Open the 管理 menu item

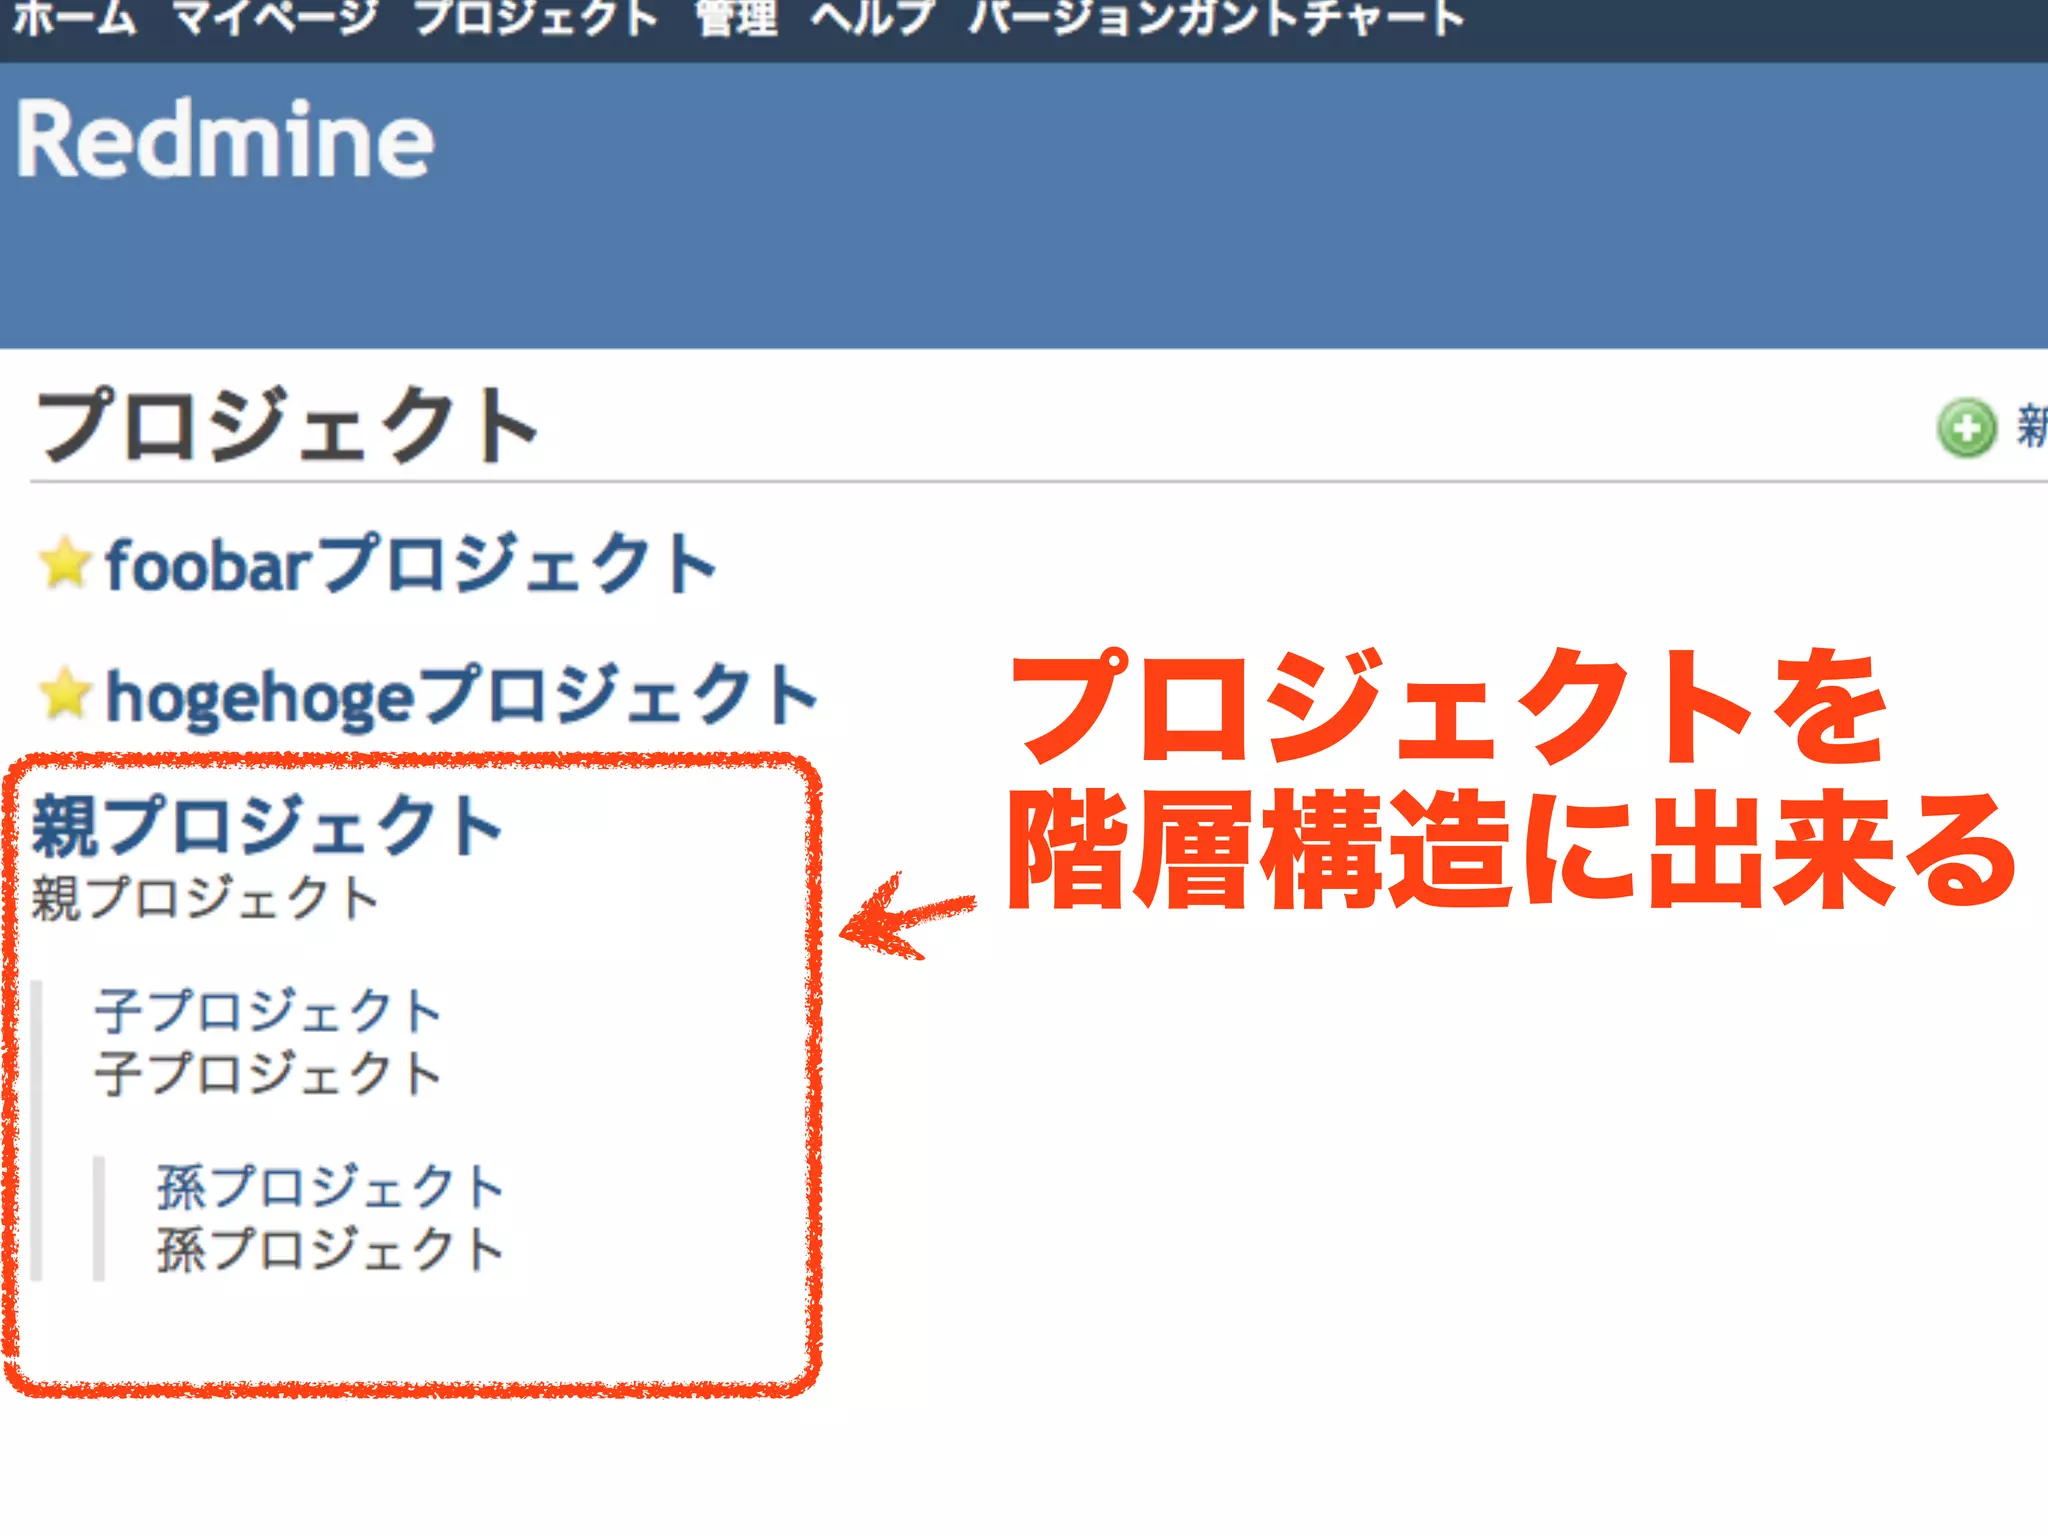click(x=737, y=18)
